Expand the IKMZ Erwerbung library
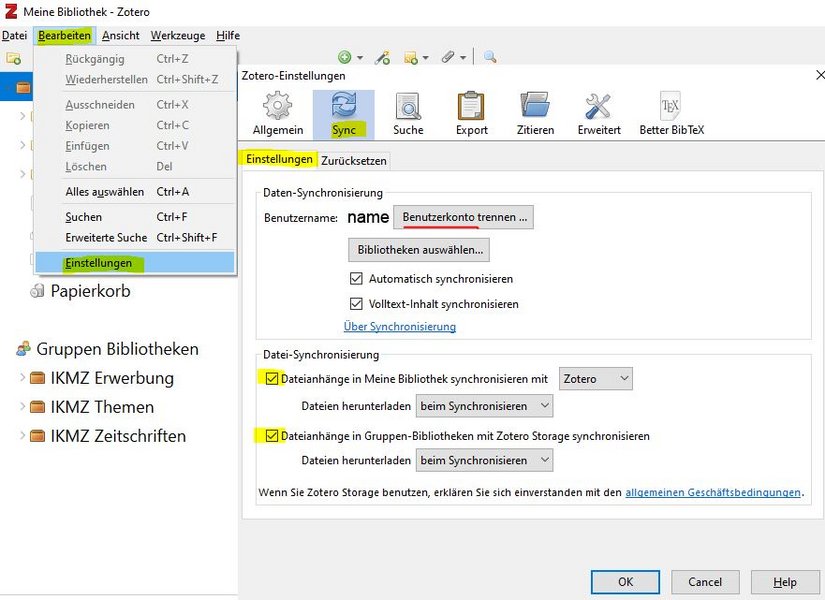Image resolution: width=825 pixels, height=600 pixels. point(22,377)
